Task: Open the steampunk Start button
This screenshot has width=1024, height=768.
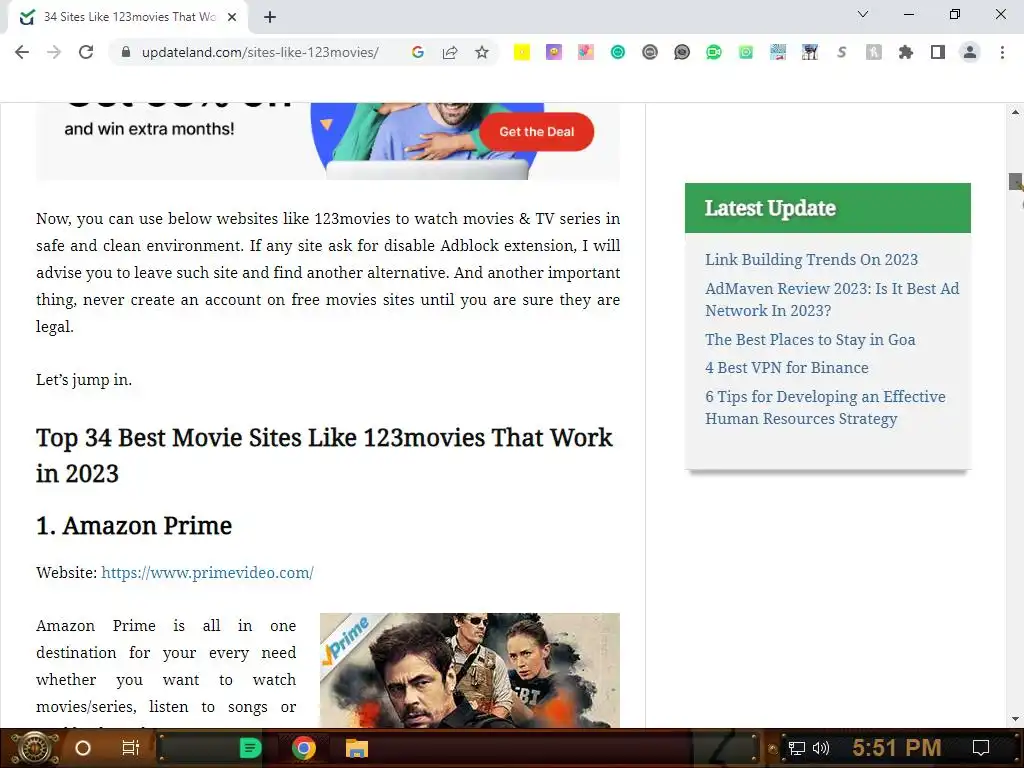Action: [x=35, y=748]
